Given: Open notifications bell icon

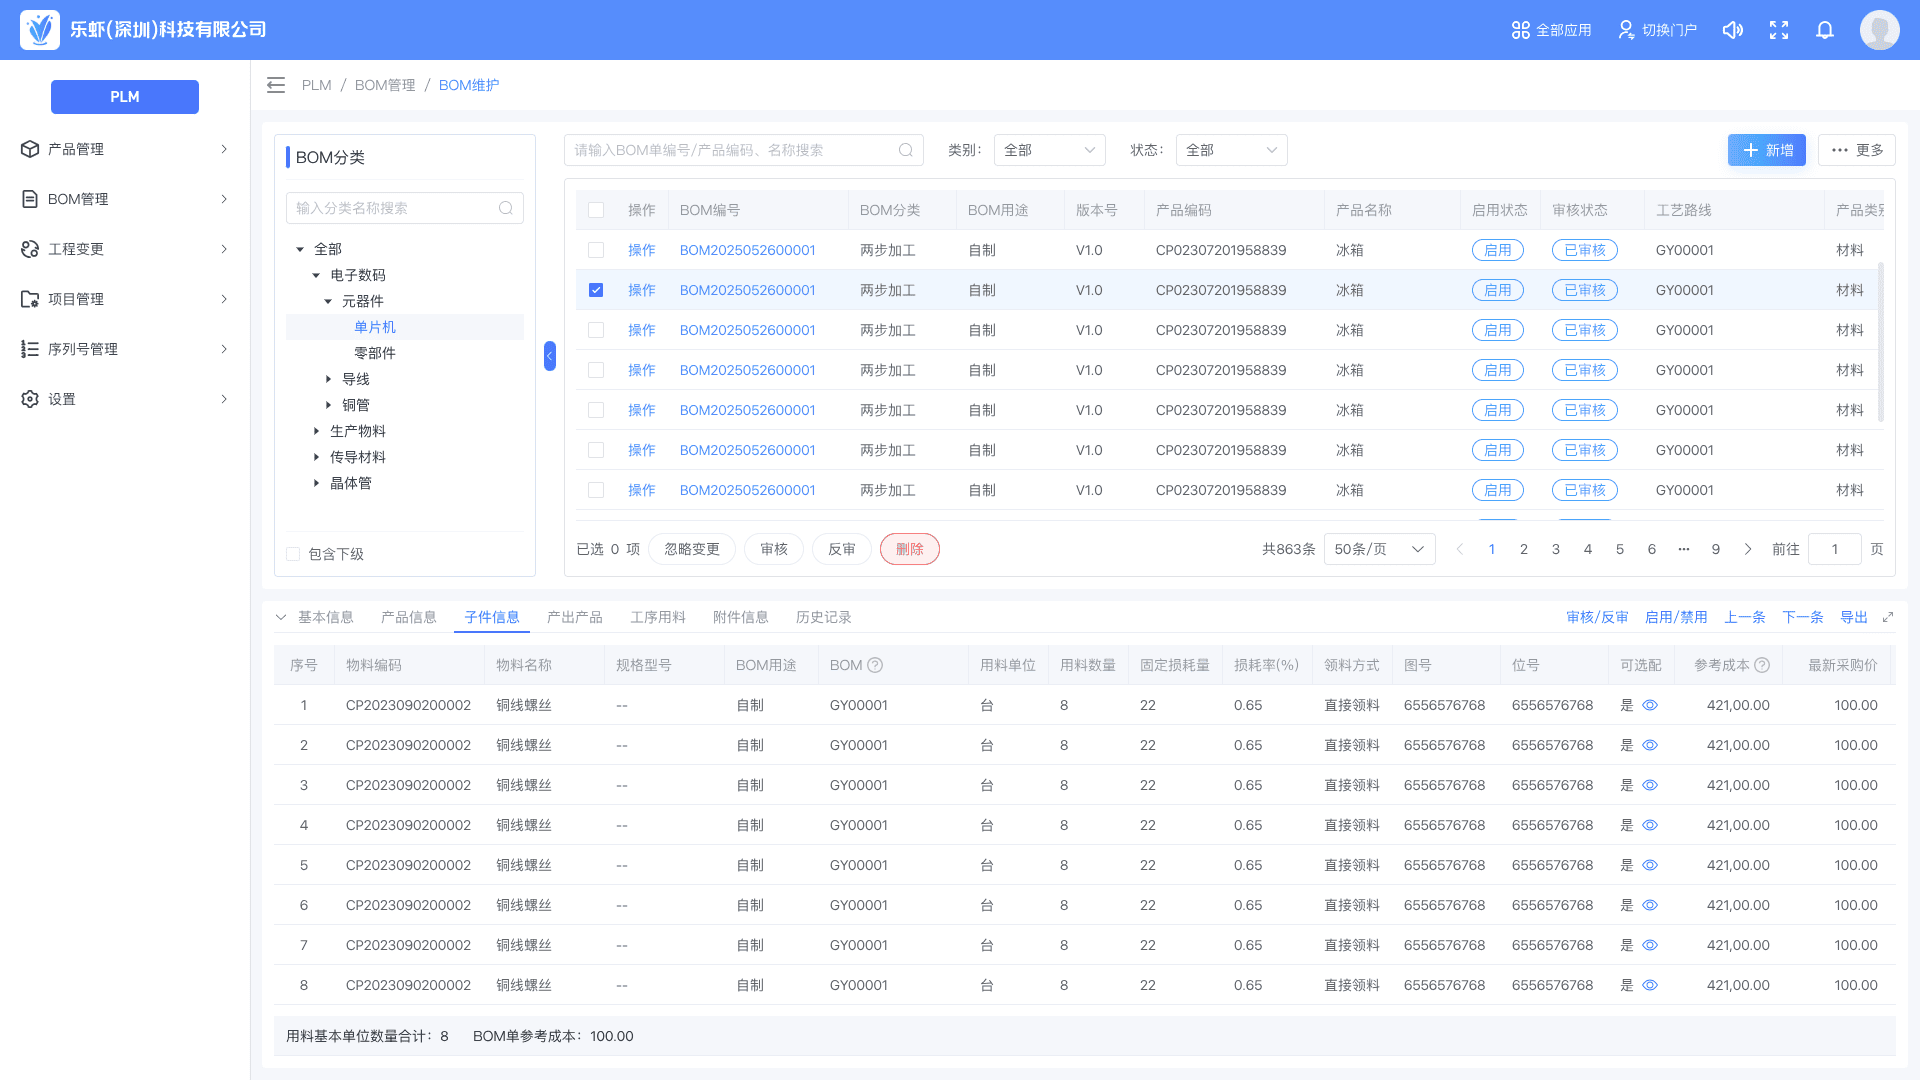Looking at the screenshot, I should pyautogui.click(x=1825, y=30).
